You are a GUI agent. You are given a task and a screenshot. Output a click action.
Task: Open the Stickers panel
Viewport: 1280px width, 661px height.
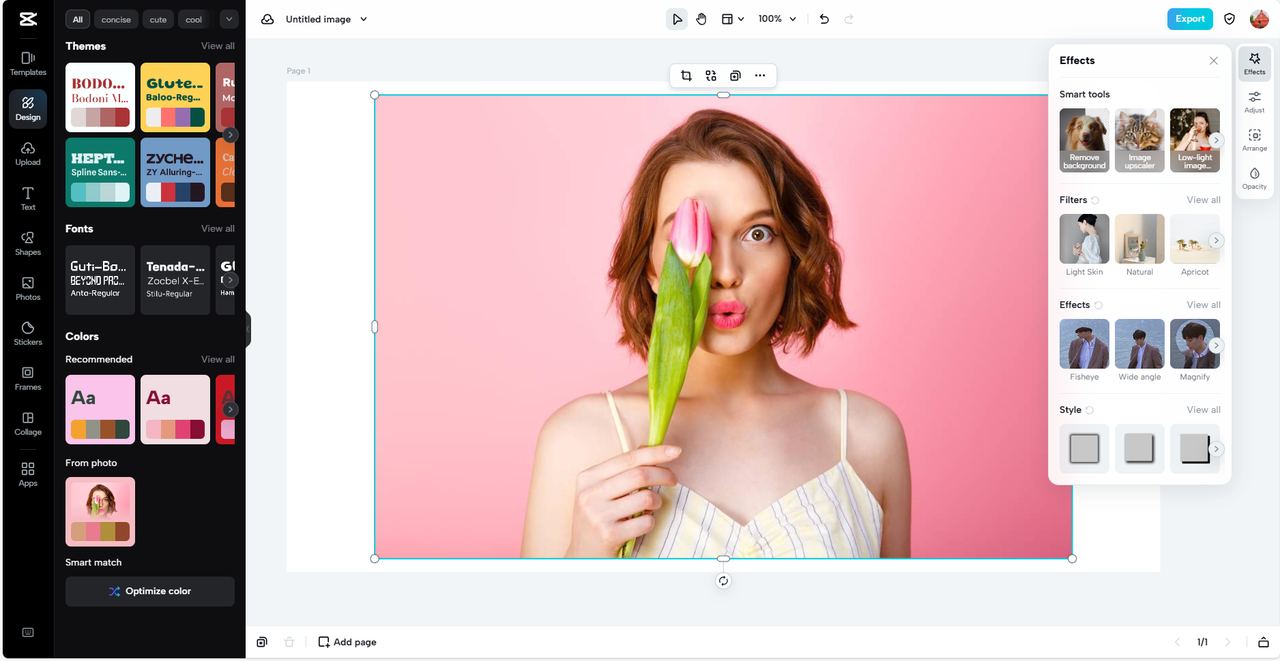(28, 334)
